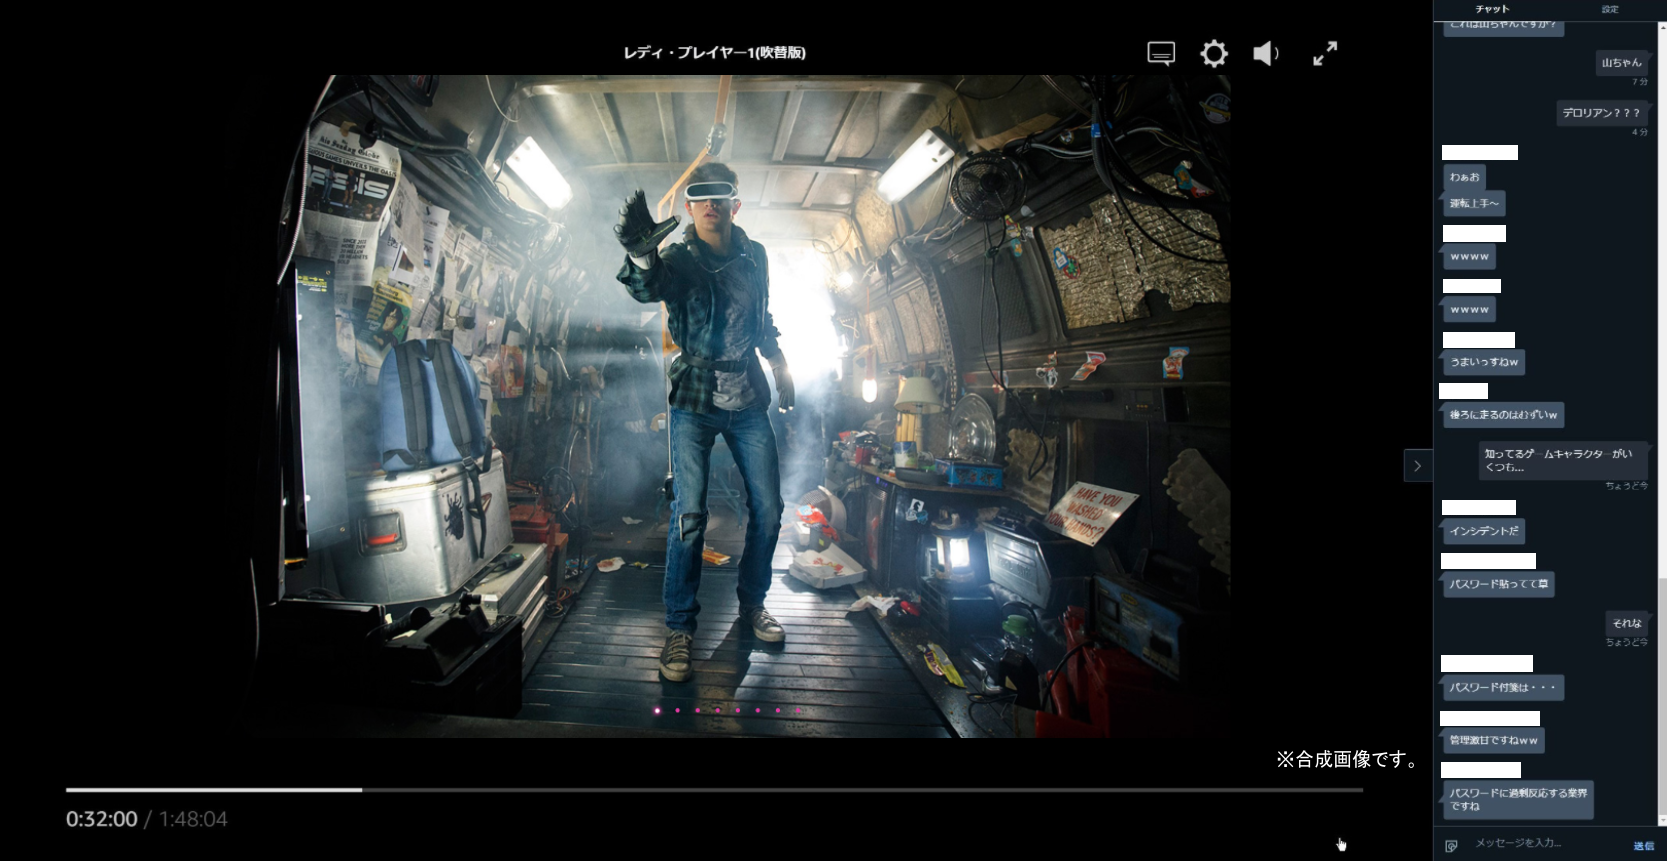Select the 後ろにまるのはむずいw message
The image size is (1667, 864).
[1503, 415]
